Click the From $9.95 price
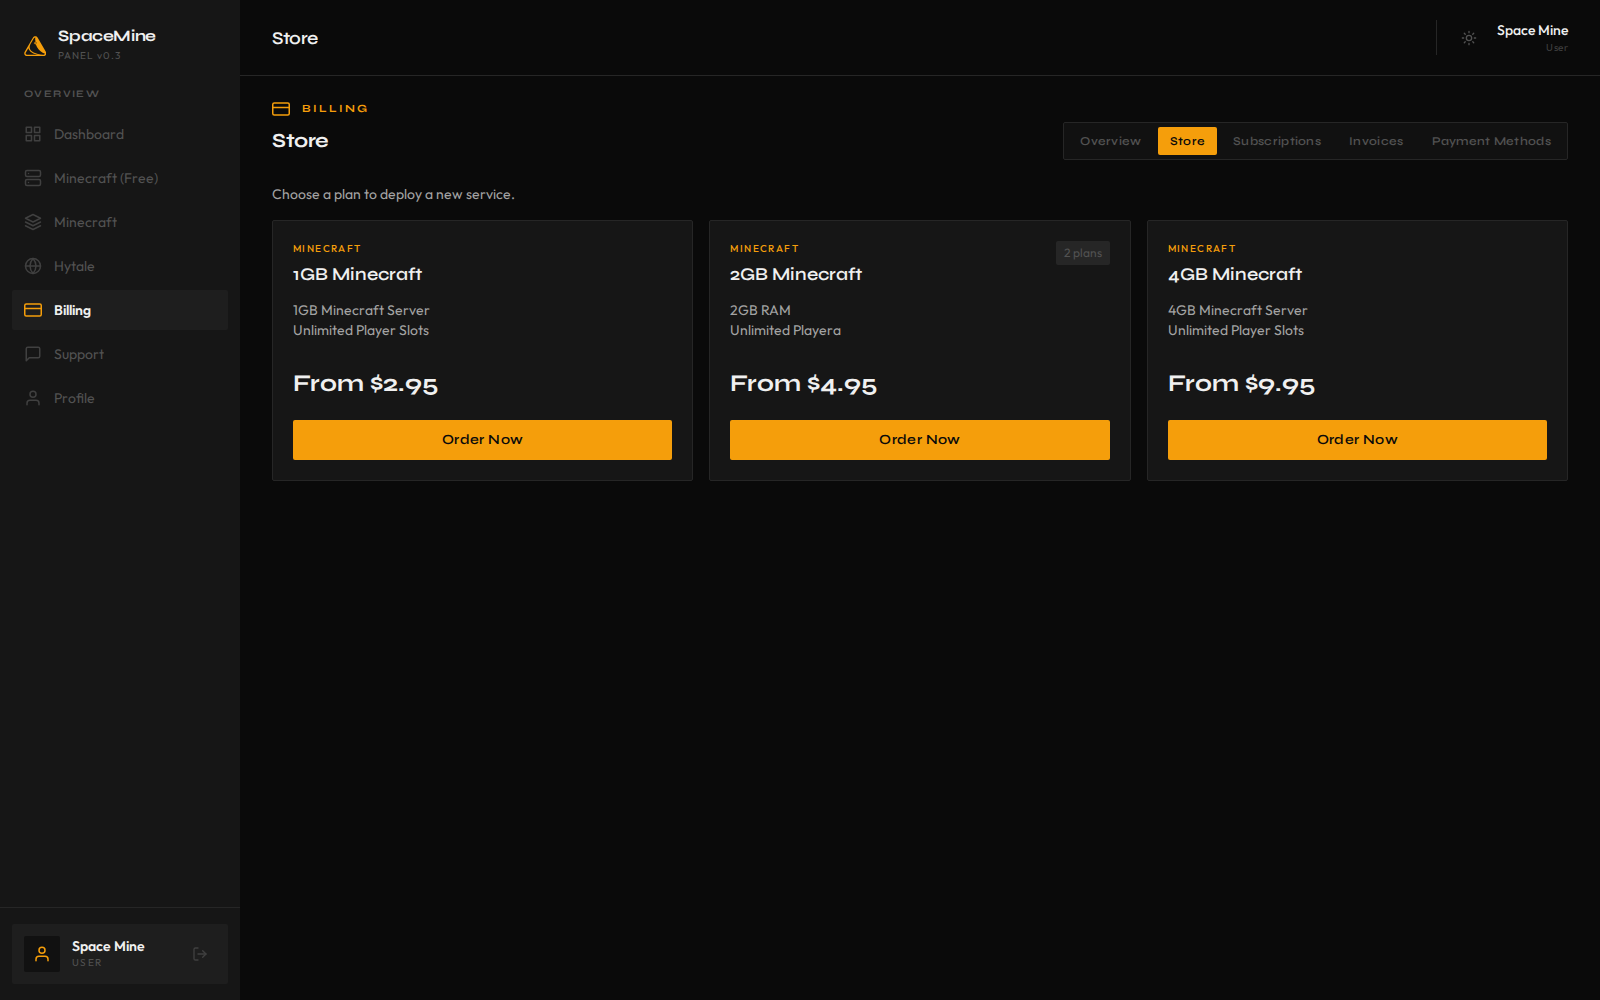This screenshot has height=1000, width=1600. tap(1241, 384)
